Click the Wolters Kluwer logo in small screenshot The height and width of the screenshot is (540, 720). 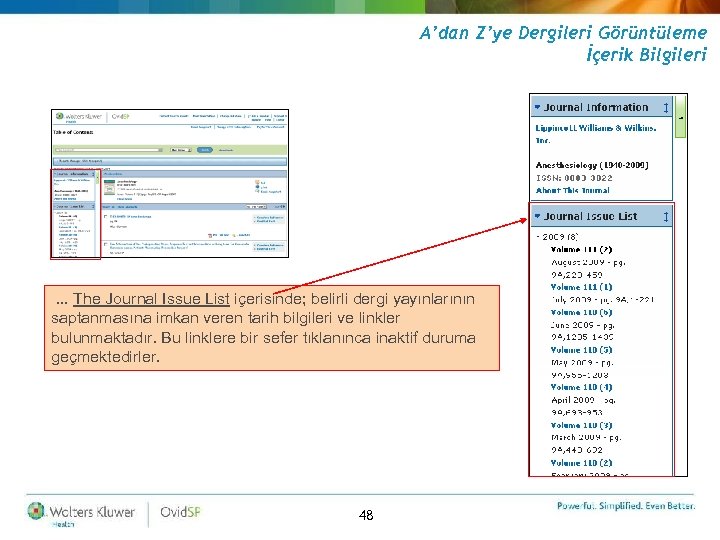79,117
